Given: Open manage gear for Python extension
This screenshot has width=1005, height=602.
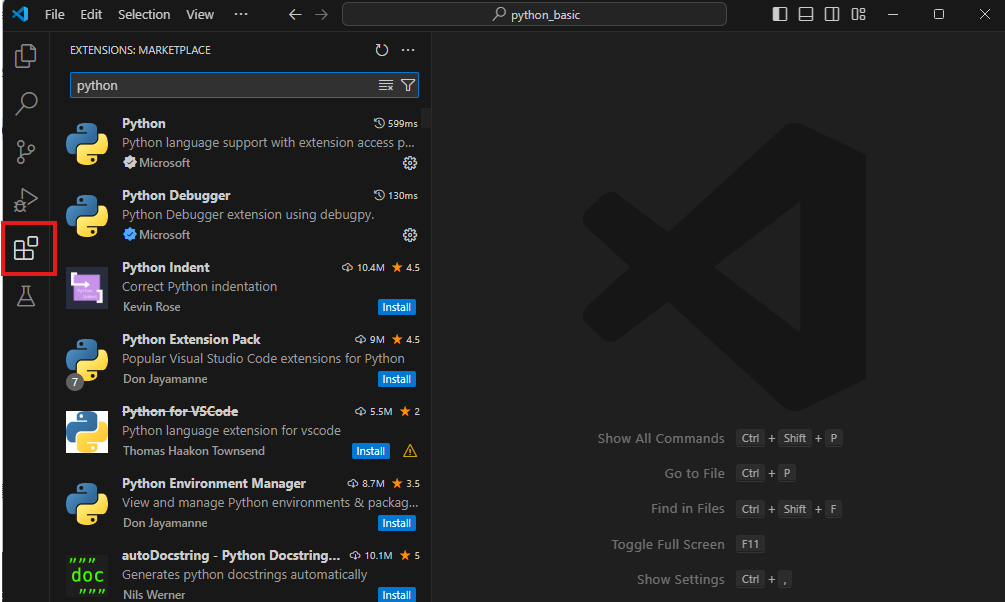Looking at the screenshot, I should [x=410, y=163].
